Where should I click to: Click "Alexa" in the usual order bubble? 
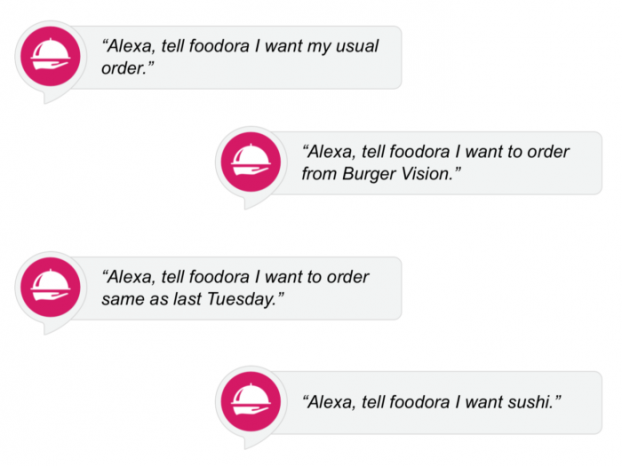[131, 46]
